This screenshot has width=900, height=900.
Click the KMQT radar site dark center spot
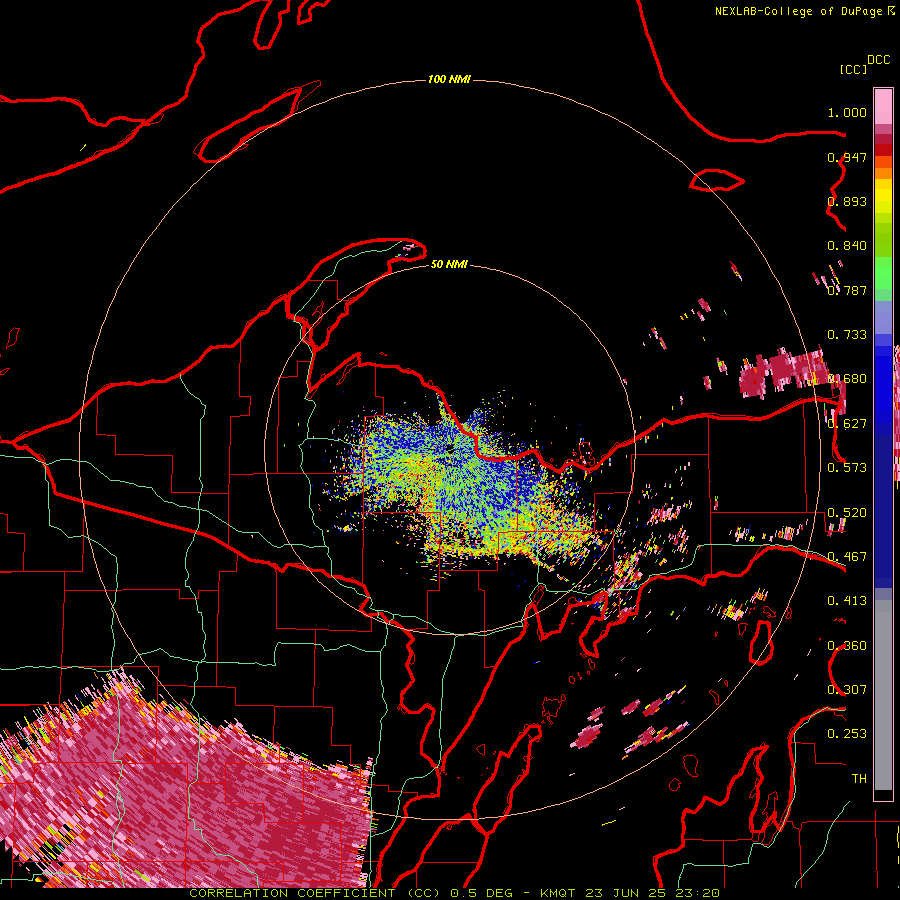[451, 448]
